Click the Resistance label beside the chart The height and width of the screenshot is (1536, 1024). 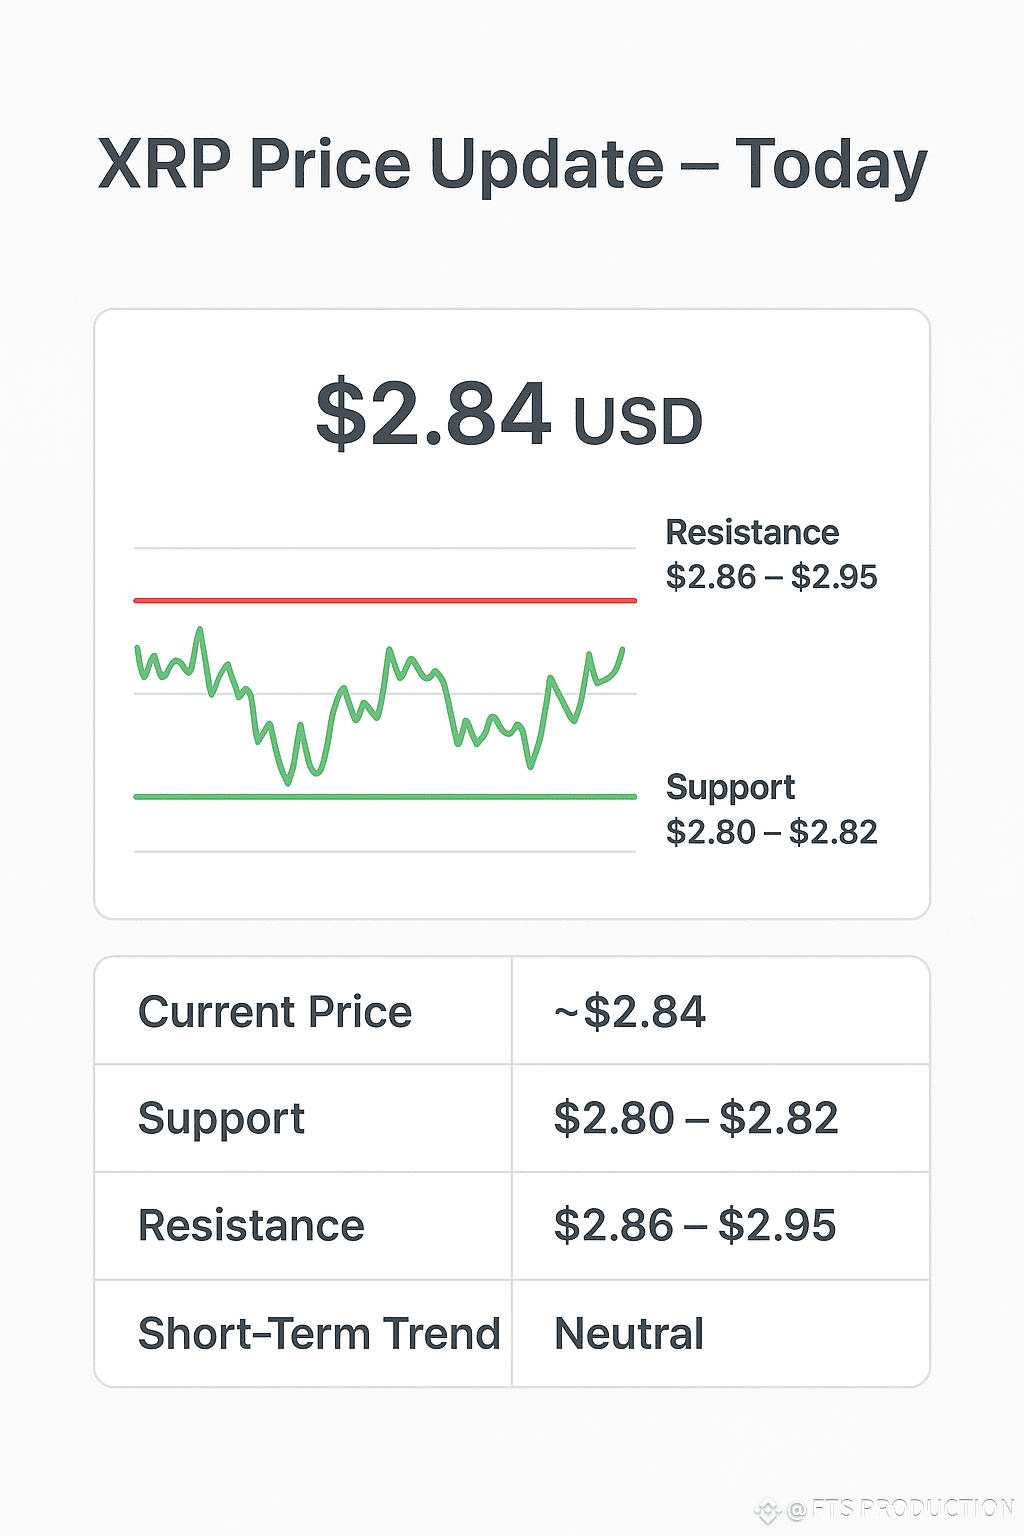[752, 533]
